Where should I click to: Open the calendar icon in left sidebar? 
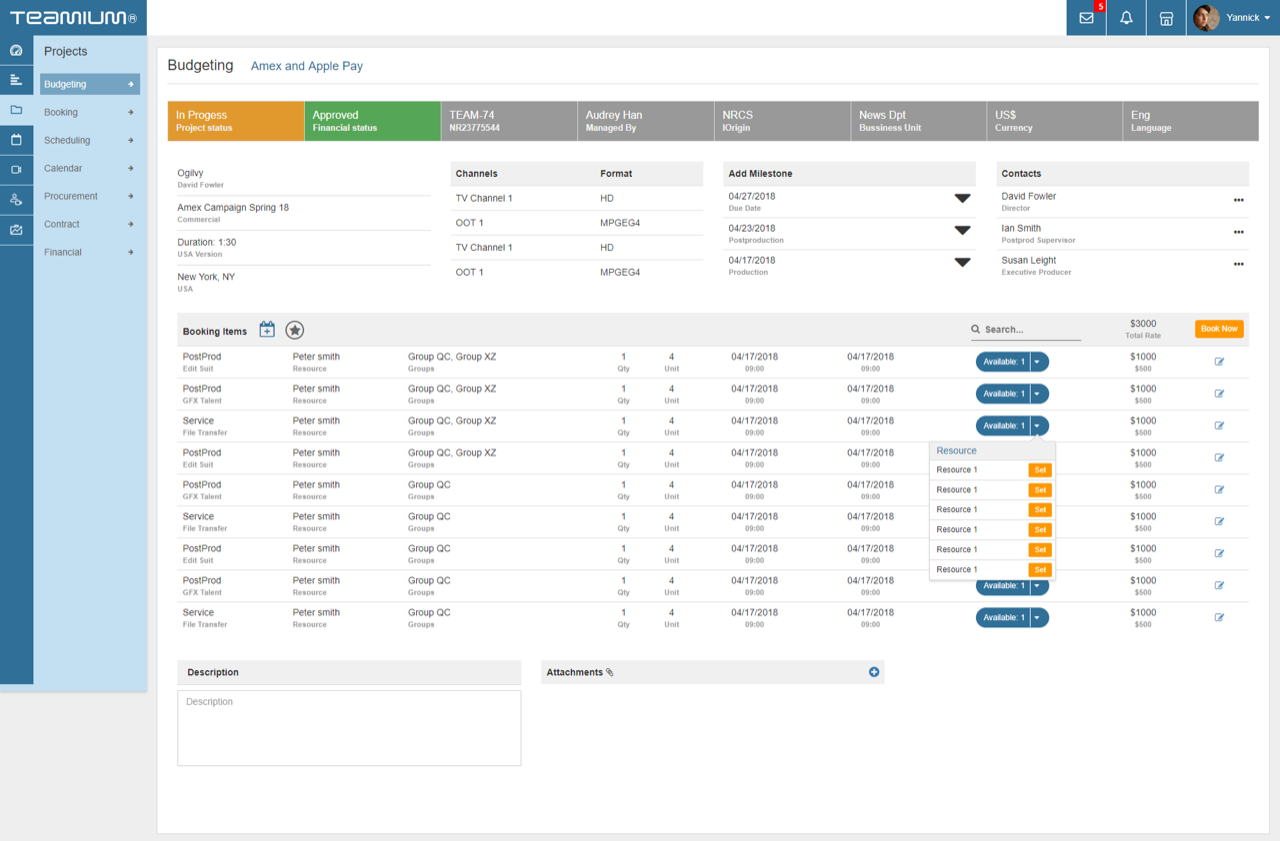pos(16,140)
